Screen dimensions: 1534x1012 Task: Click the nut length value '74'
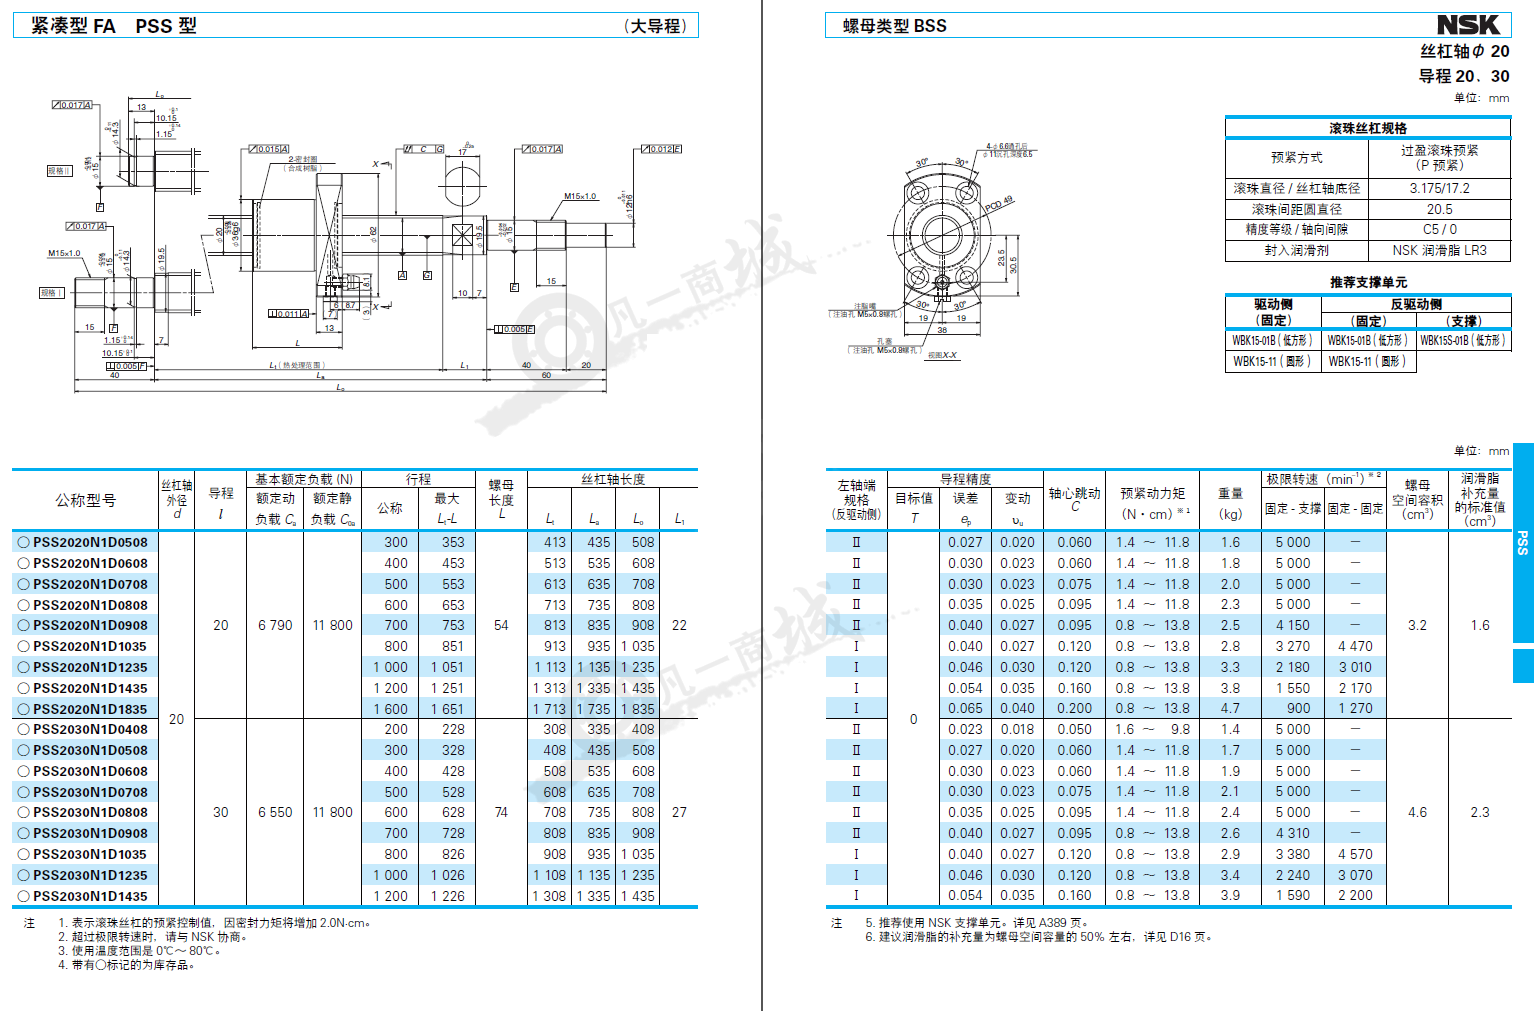[x=501, y=812]
